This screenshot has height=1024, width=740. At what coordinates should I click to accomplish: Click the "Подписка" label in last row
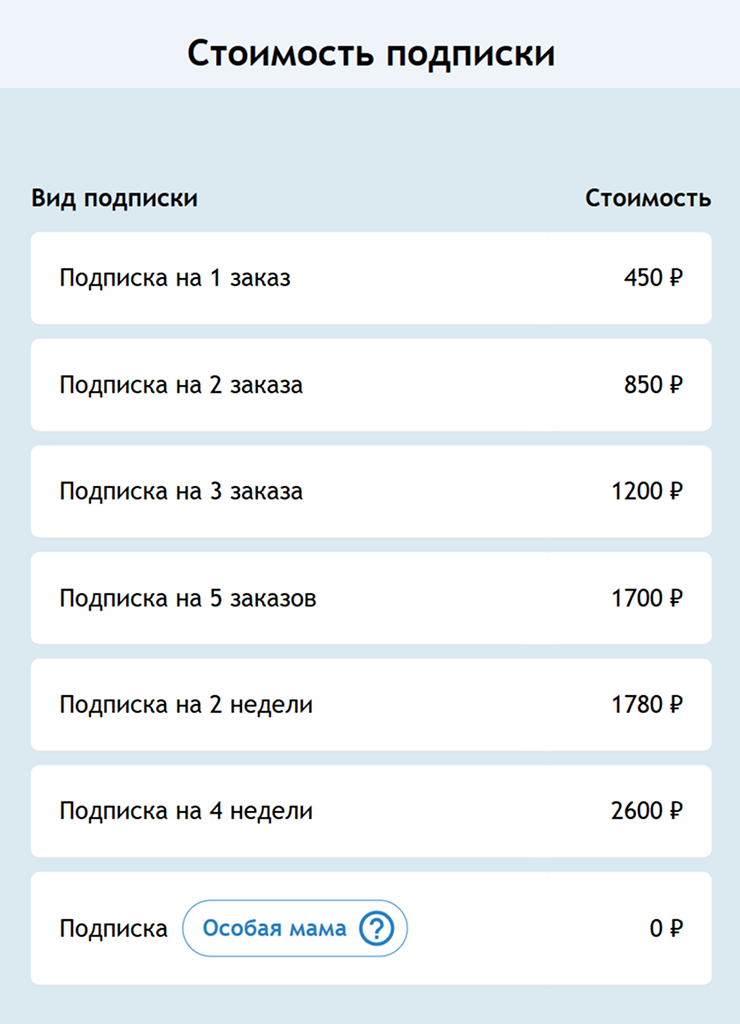tap(113, 929)
